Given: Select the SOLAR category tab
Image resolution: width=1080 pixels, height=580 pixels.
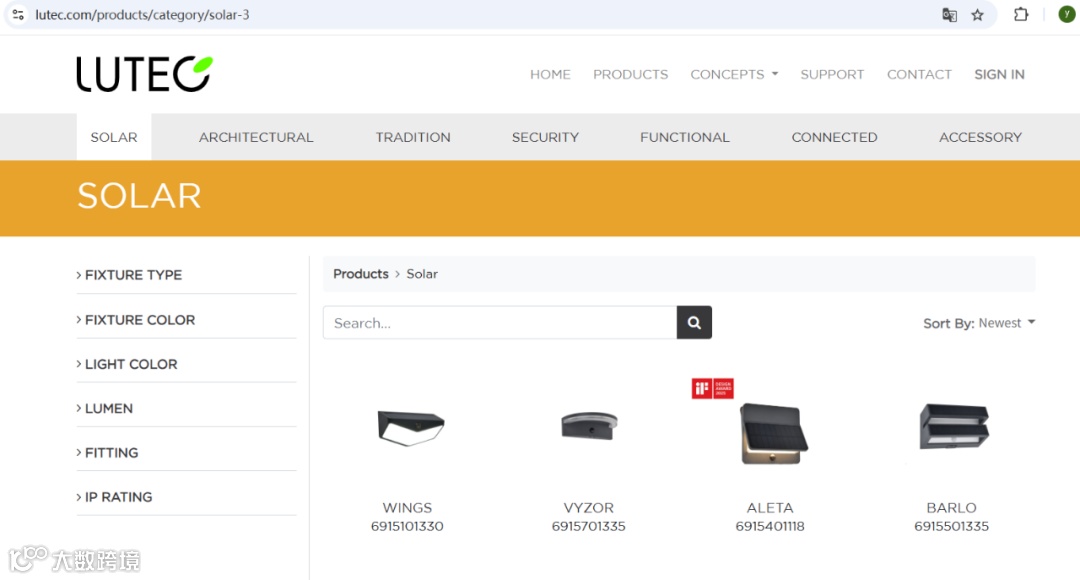Looking at the screenshot, I should point(114,137).
